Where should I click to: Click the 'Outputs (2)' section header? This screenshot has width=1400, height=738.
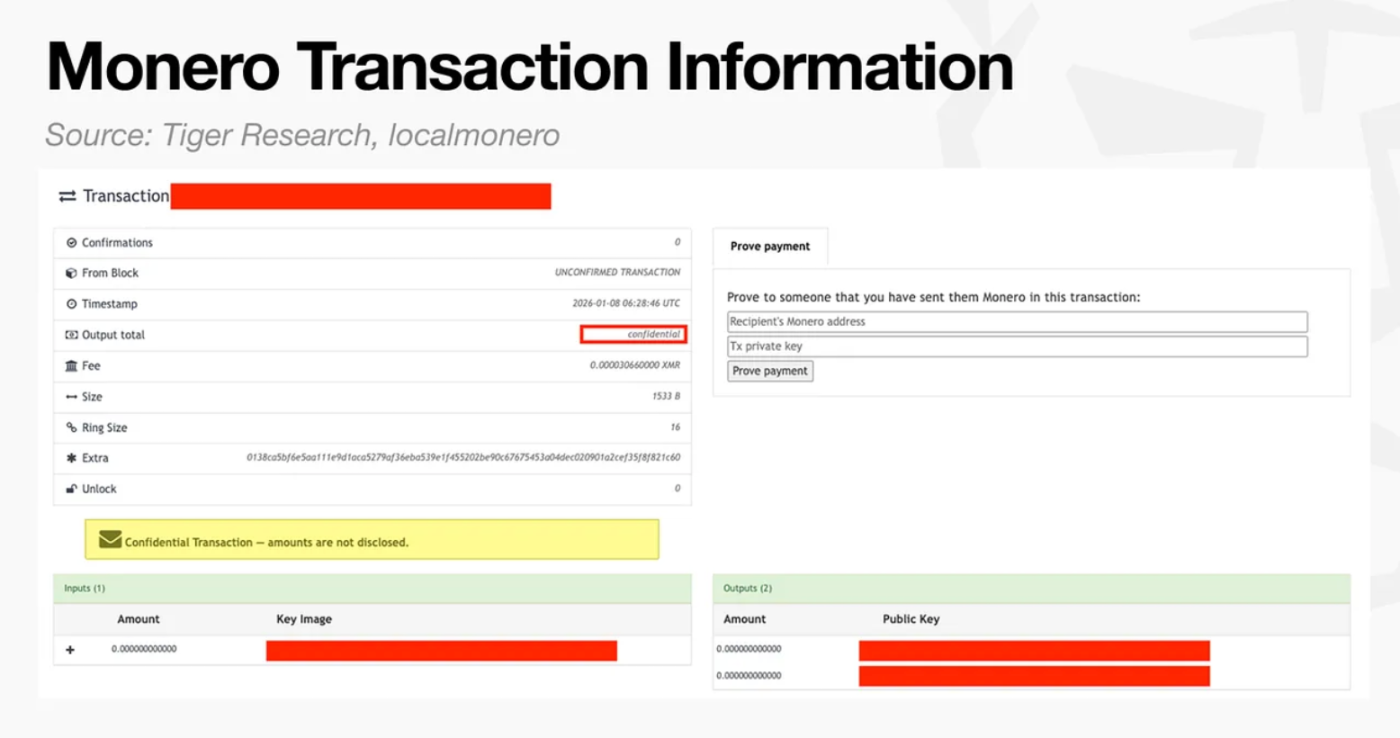pos(1031,589)
